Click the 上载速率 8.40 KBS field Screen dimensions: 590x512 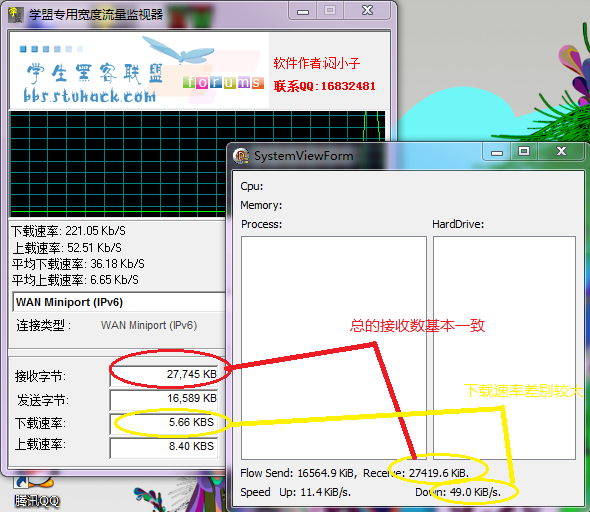pos(164,447)
